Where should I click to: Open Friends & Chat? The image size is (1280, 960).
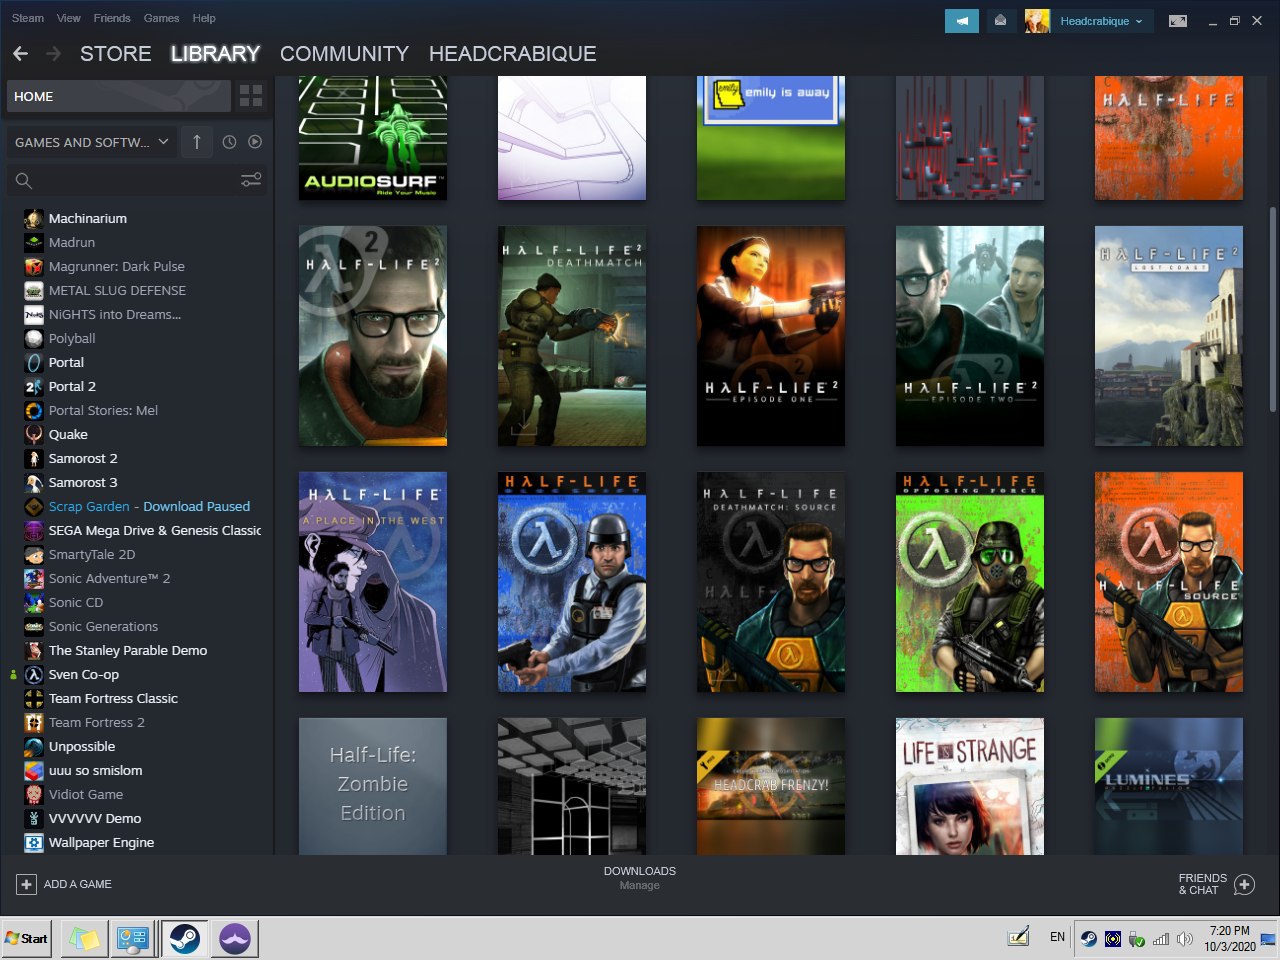point(1216,884)
